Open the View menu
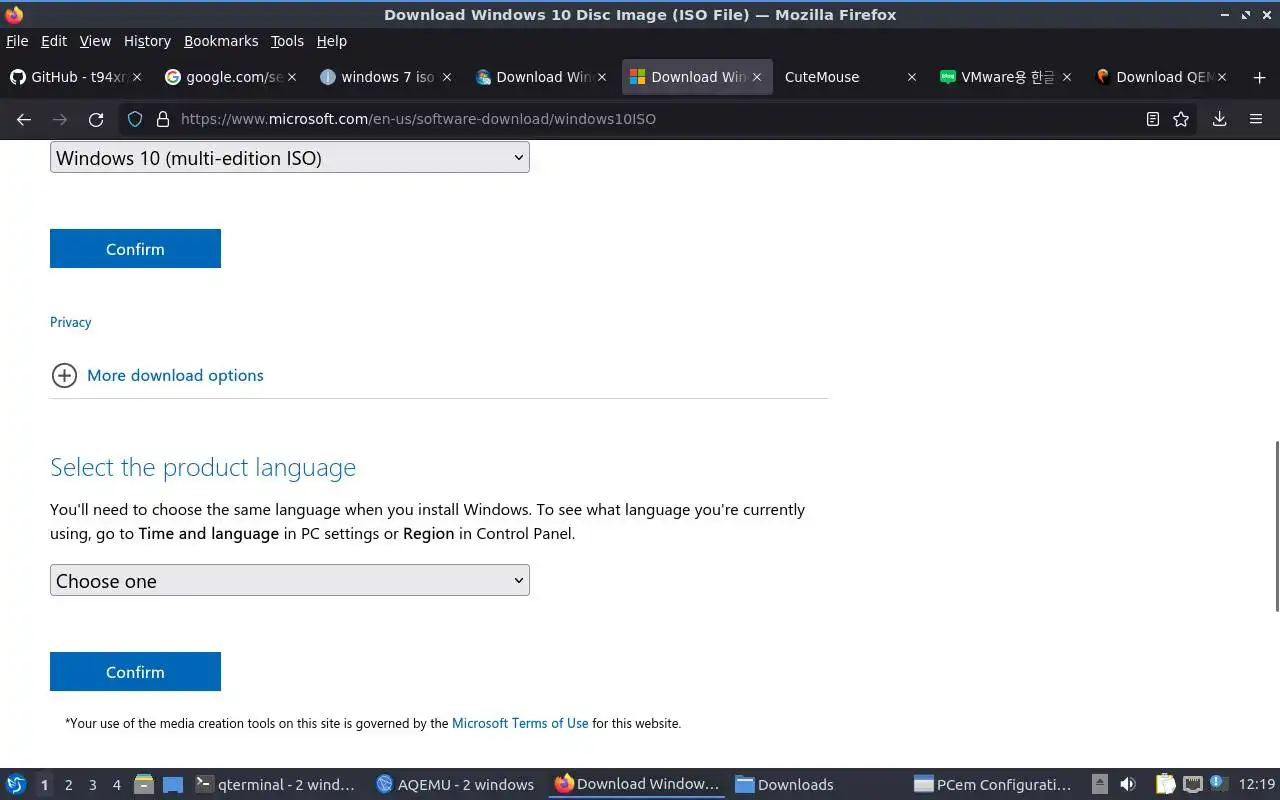The image size is (1280, 800). tap(95, 41)
